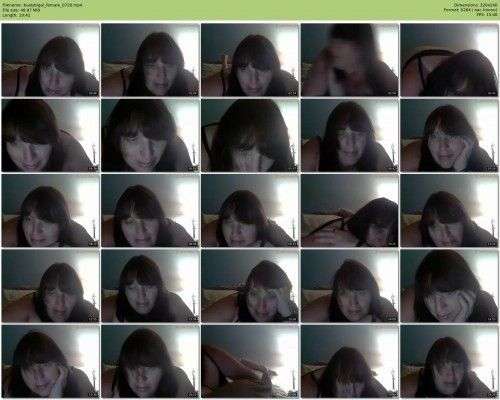Click the dimensions info line in the header

(476, 5)
